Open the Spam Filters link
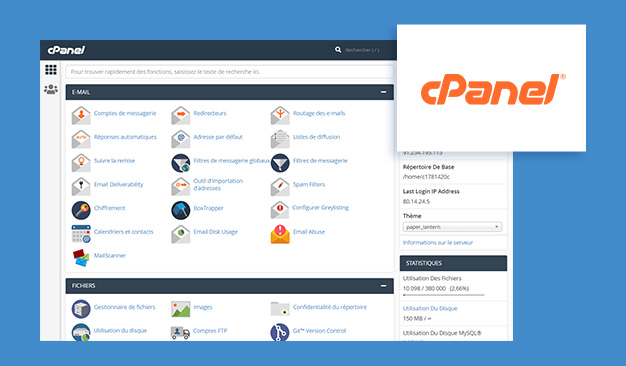 pyautogui.click(x=309, y=184)
